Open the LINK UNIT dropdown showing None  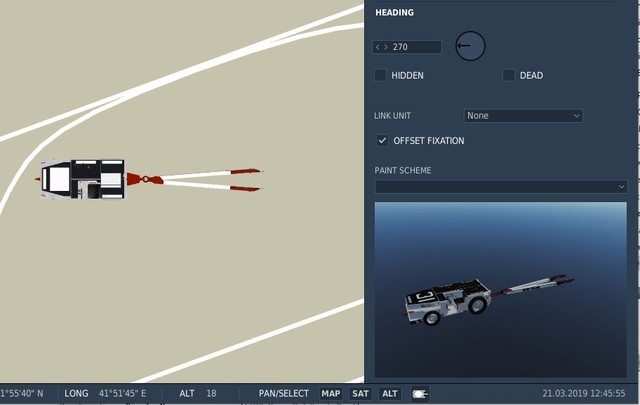[x=523, y=116]
